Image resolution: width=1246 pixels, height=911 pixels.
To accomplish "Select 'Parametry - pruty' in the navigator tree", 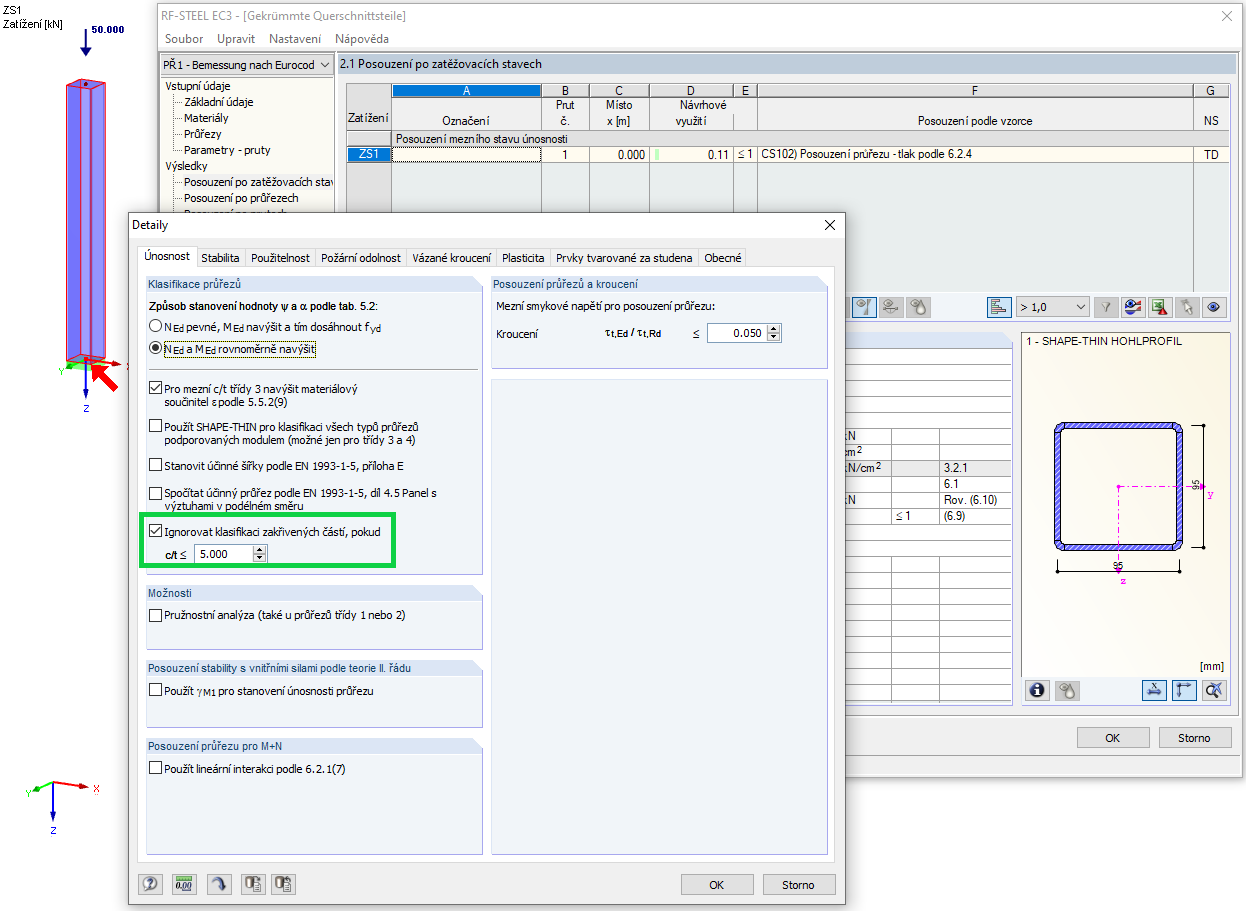I will (x=227, y=150).
